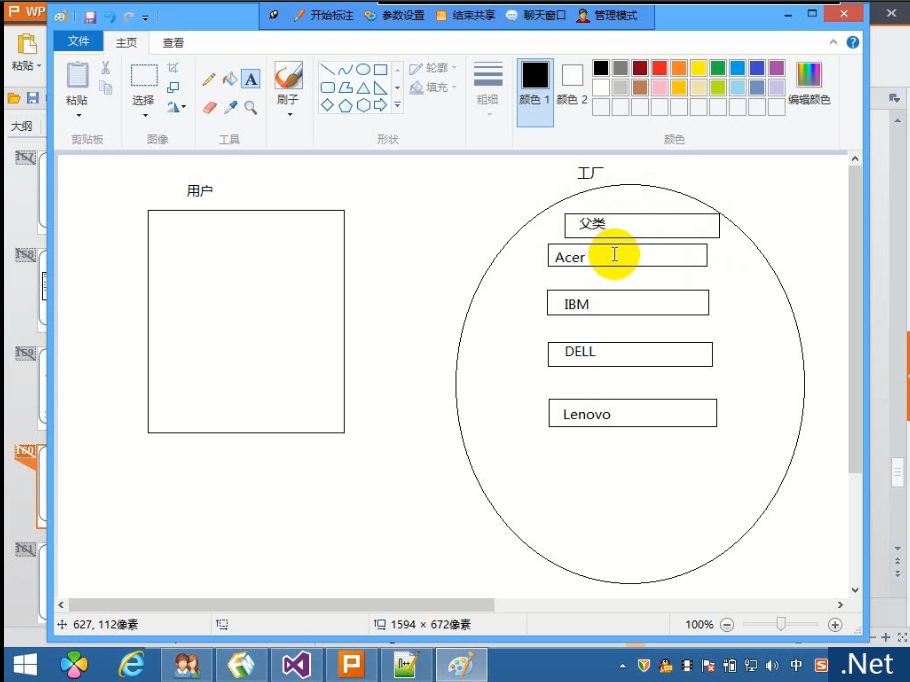
Task: Pick the red color swatch
Action: tap(659, 68)
